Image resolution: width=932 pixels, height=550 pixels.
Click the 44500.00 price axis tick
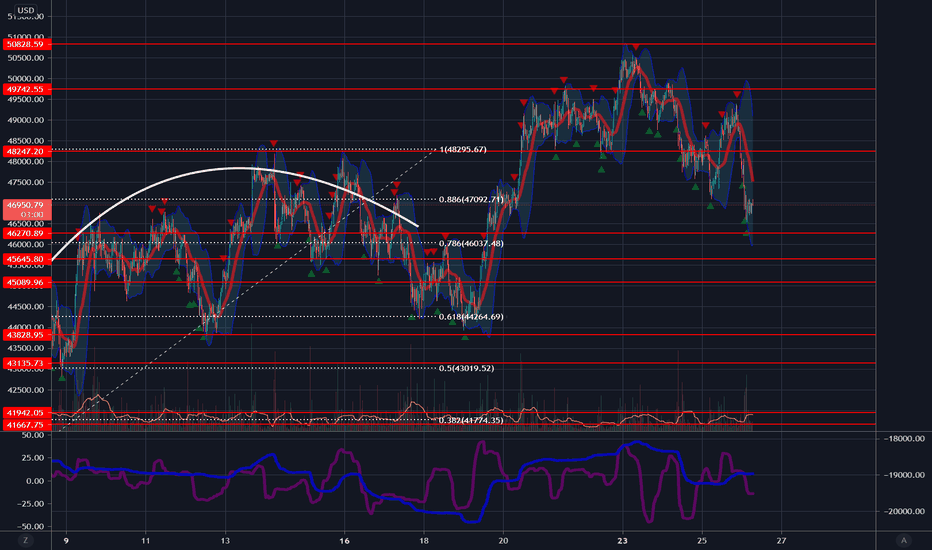(x=26, y=307)
